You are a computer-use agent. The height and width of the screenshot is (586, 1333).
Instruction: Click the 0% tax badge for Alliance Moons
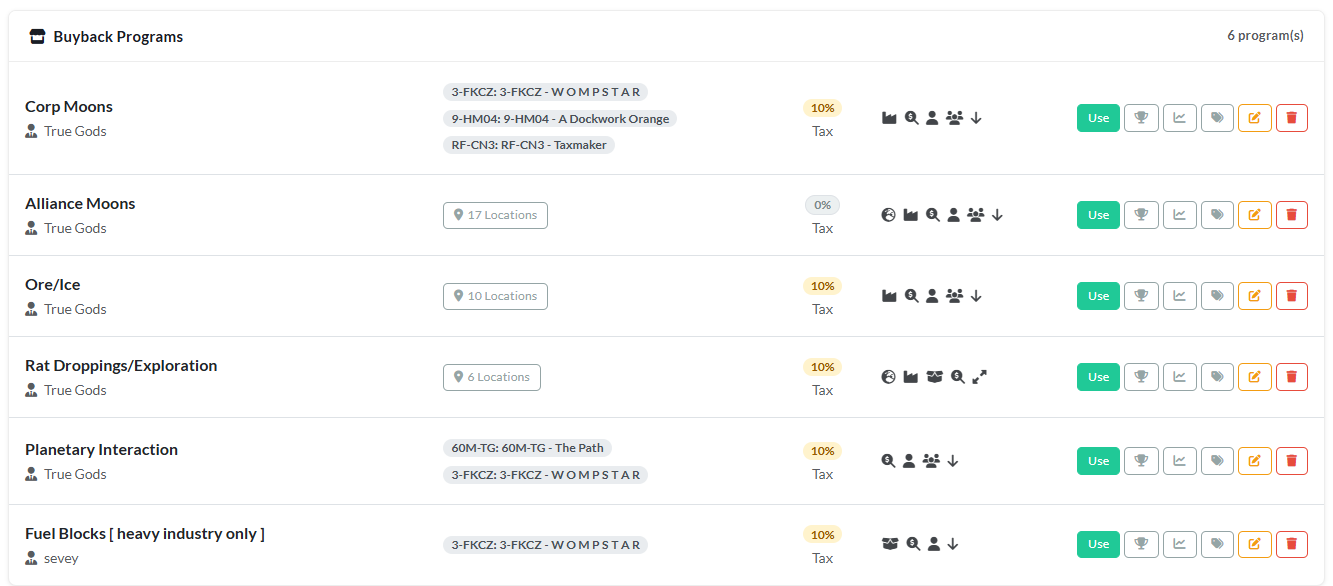(822, 204)
